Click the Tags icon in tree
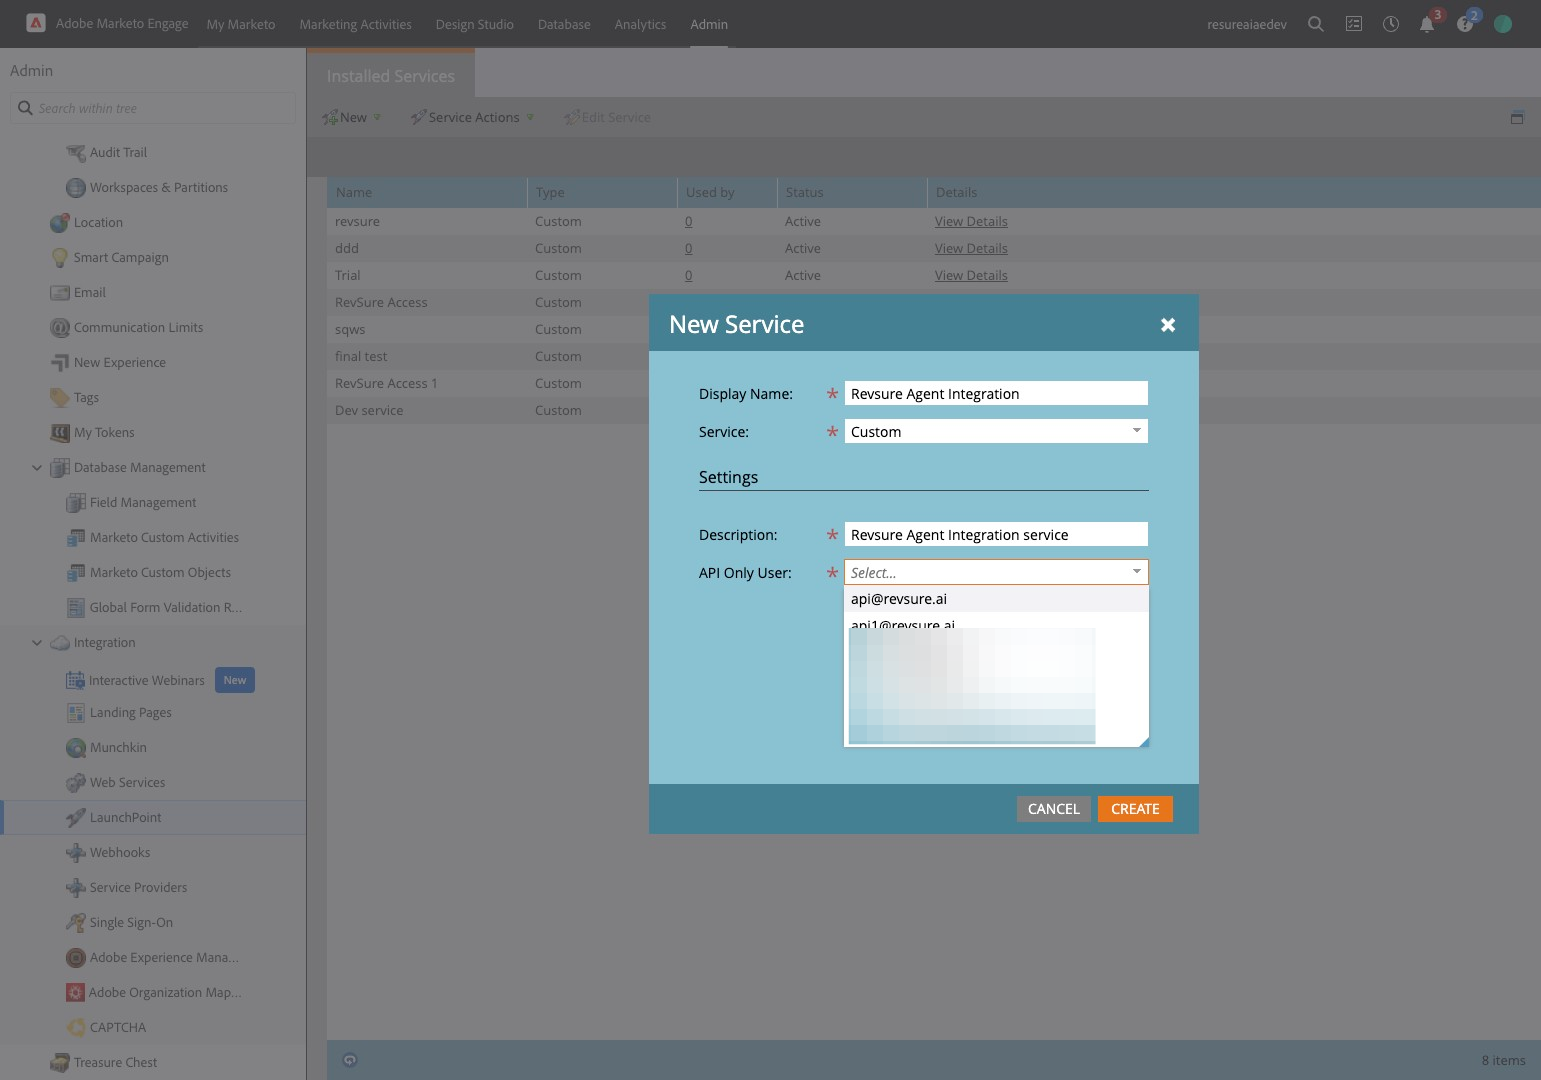This screenshot has width=1541, height=1080. [60, 398]
